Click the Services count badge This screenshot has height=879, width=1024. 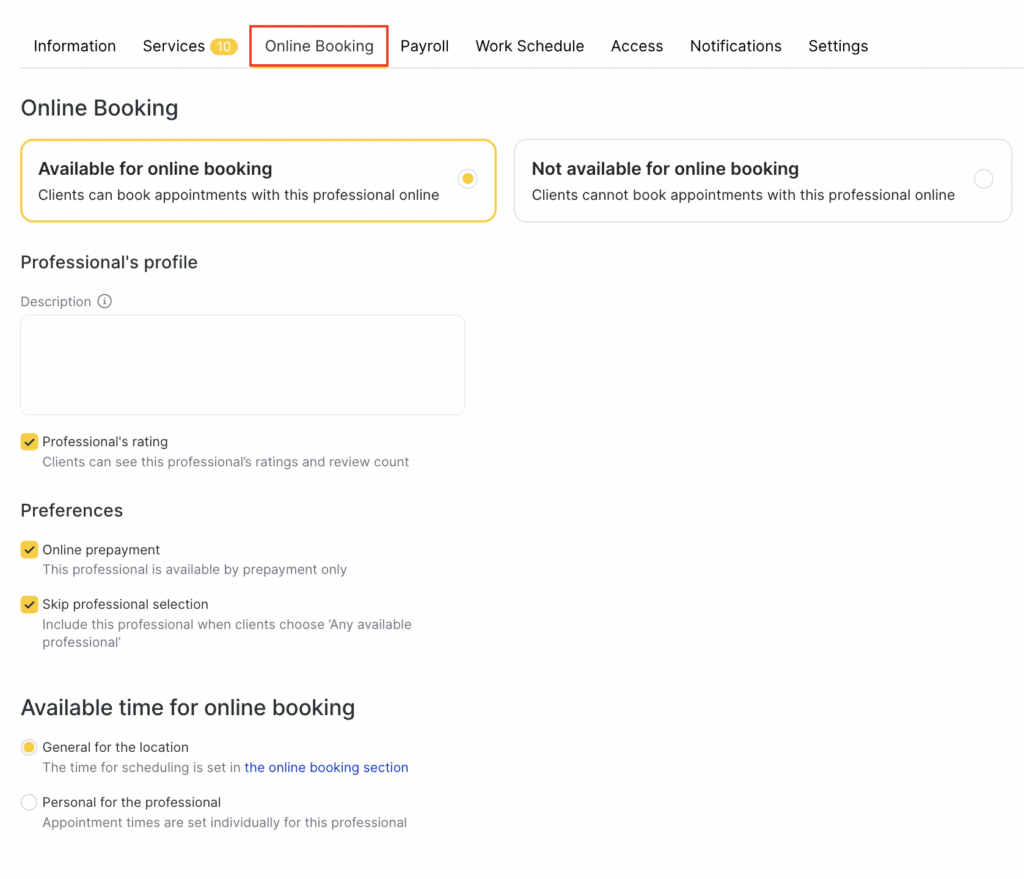pos(223,47)
